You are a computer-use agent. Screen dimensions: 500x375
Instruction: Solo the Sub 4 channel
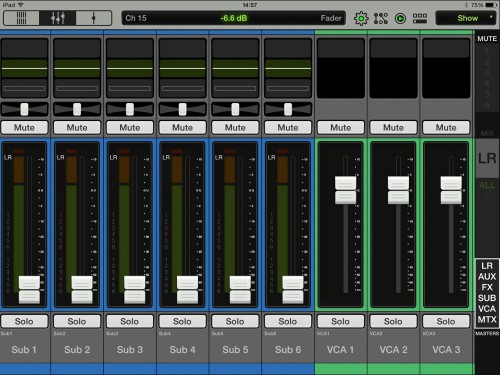(x=182, y=321)
